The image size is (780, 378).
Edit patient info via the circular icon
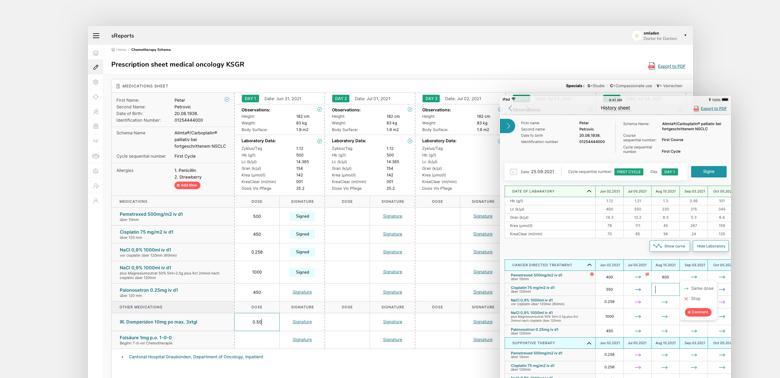point(227,99)
